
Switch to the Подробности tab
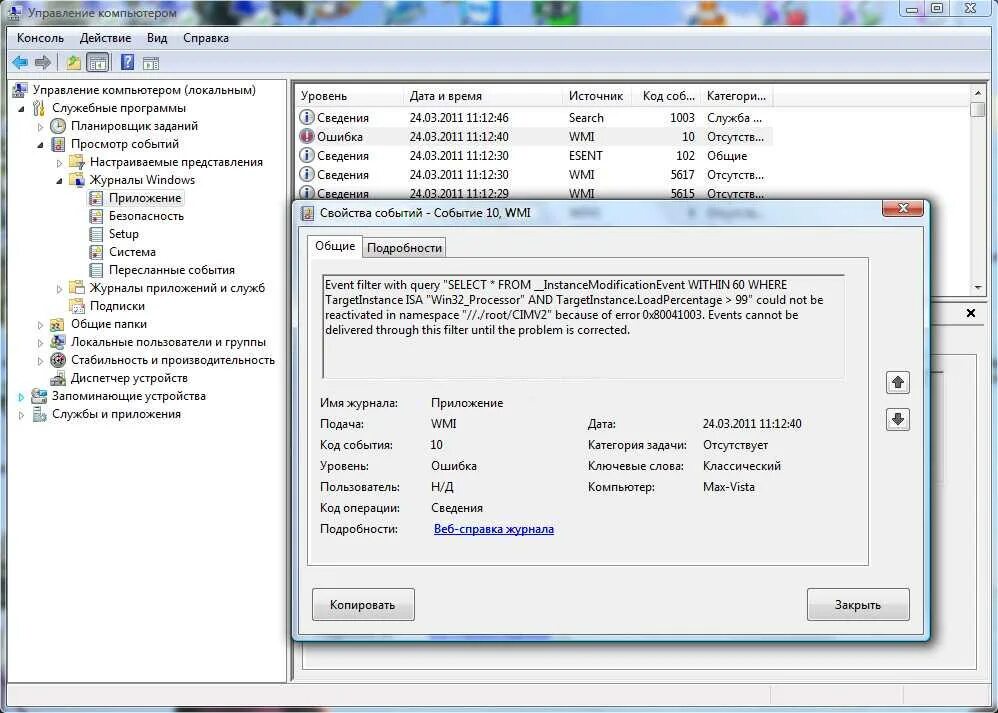point(404,248)
